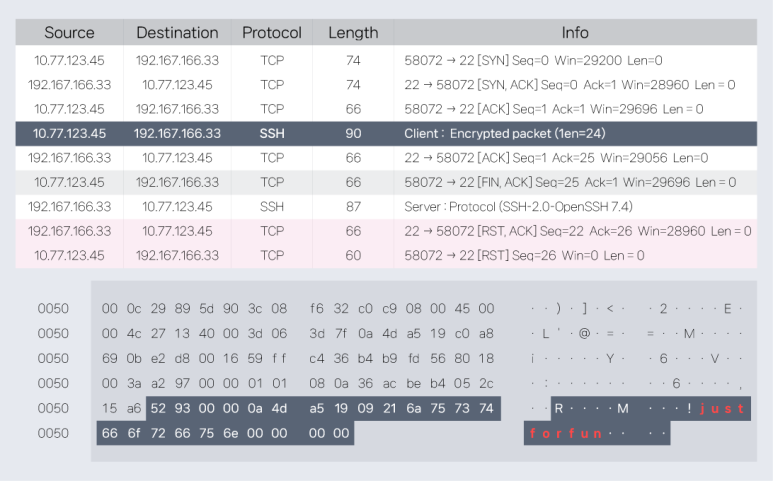This screenshot has width=773, height=481.
Task: Click hex bytes '00 0c 29 89' on first line
Action: (145, 309)
